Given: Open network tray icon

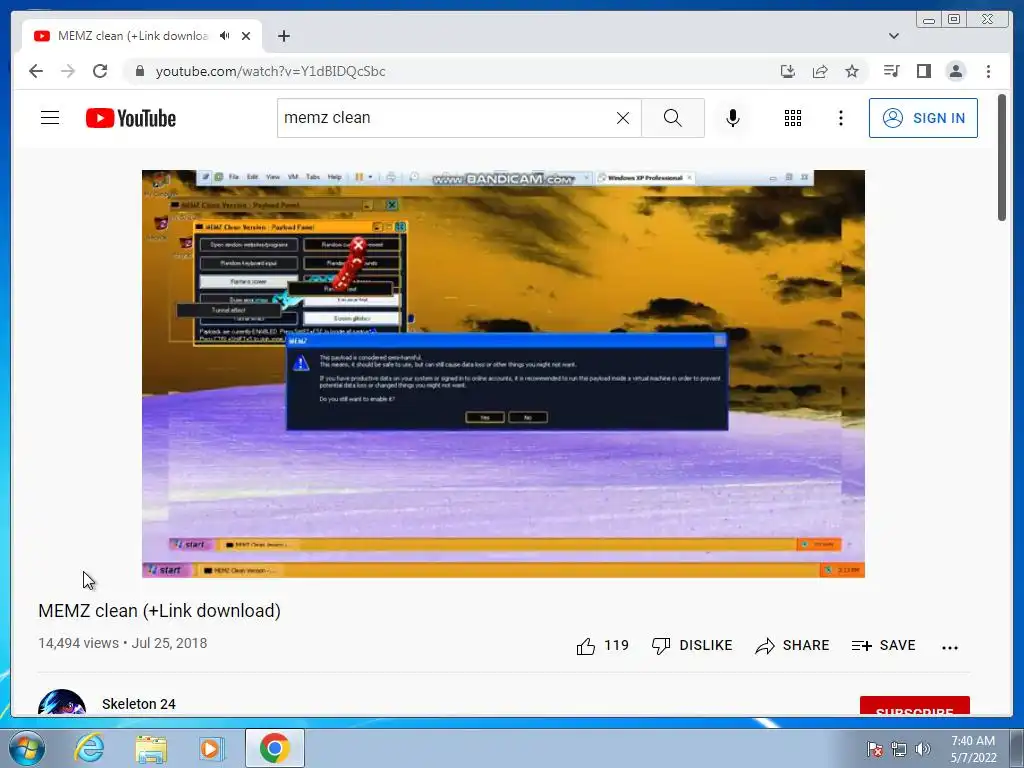Looking at the screenshot, I should pyautogui.click(x=899, y=749).
